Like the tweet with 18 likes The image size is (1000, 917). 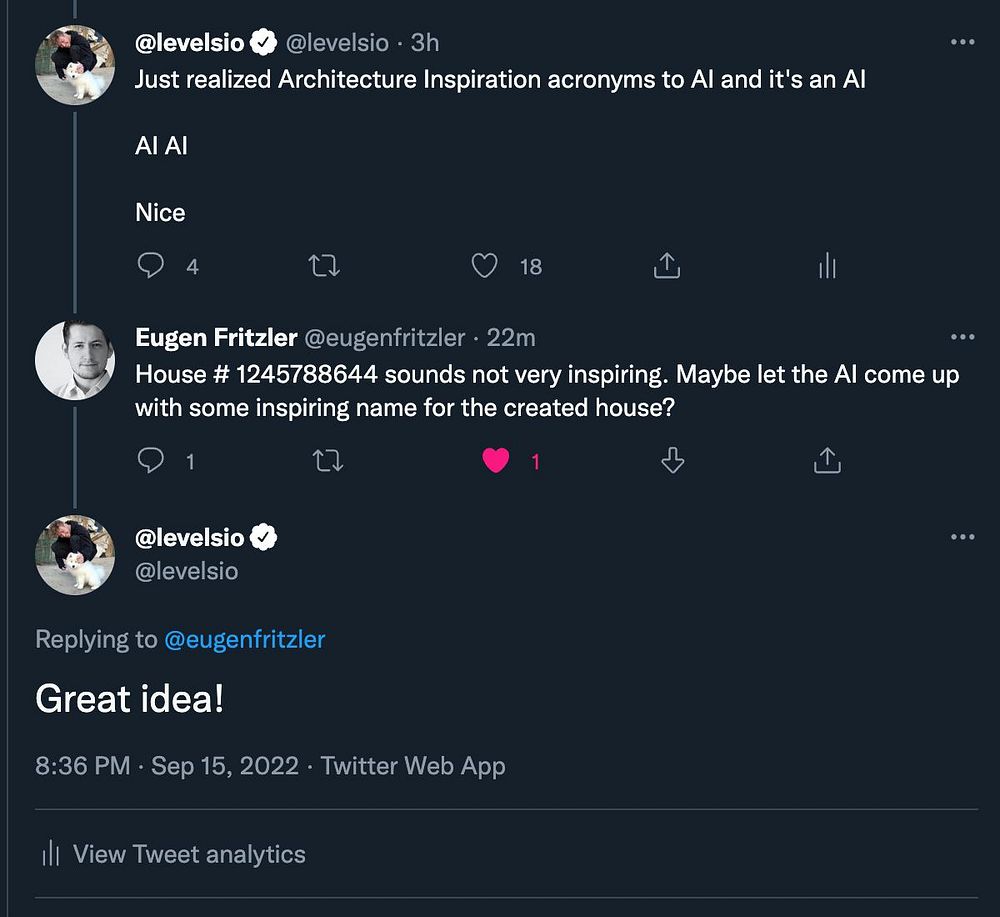485,265
